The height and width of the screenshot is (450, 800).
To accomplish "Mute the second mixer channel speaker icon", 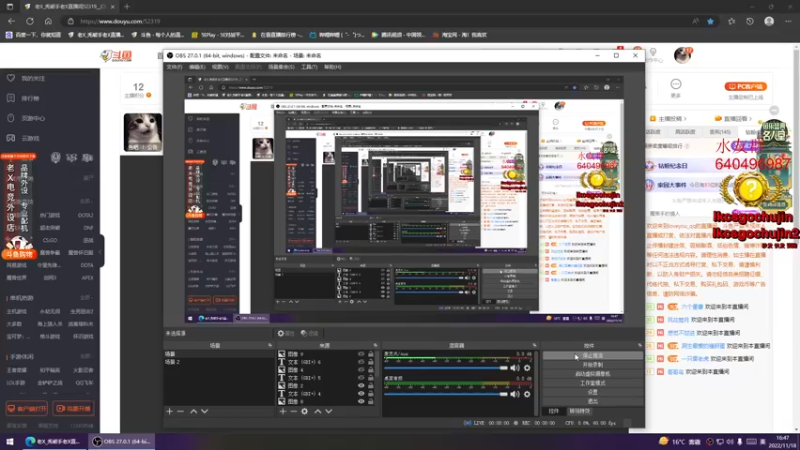I will tap(515, 394).
